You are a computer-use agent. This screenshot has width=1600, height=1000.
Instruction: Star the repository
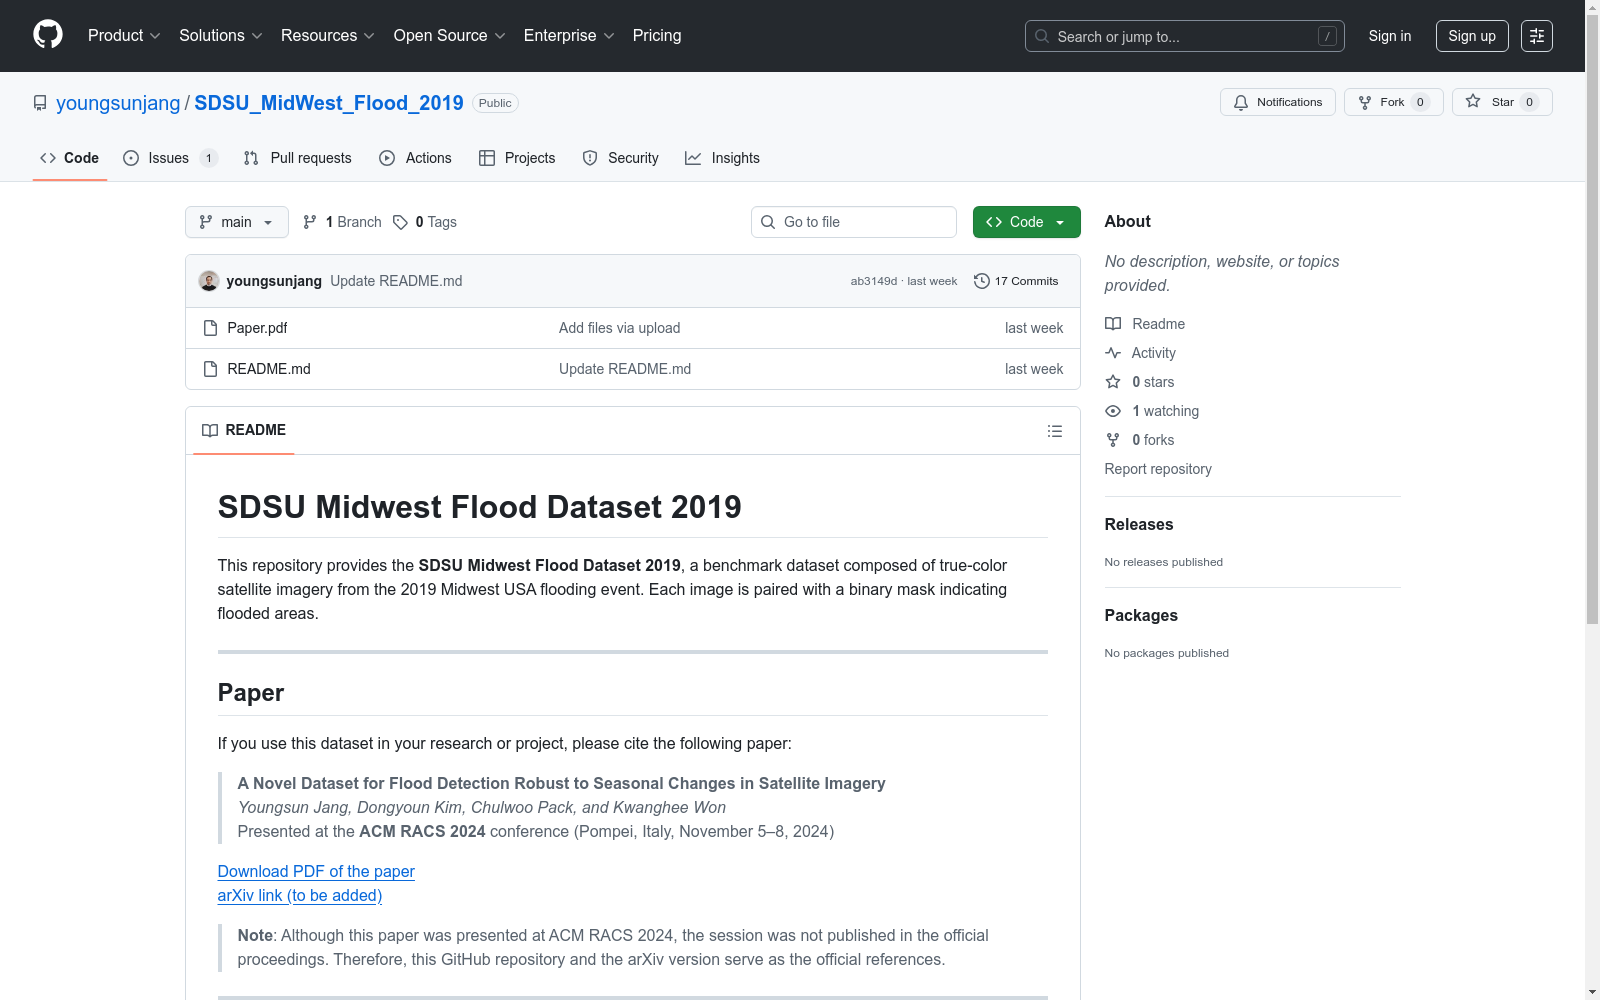click(x=1502, y=102)
